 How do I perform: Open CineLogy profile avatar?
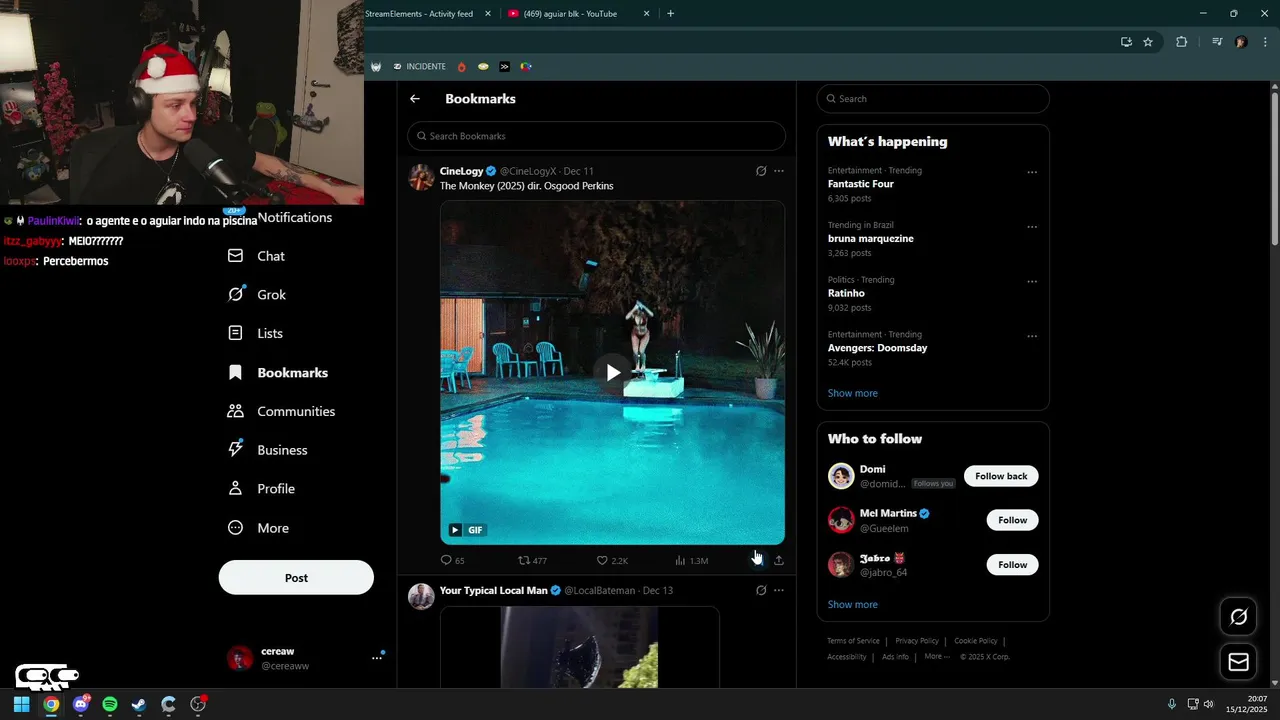point(421,177)
